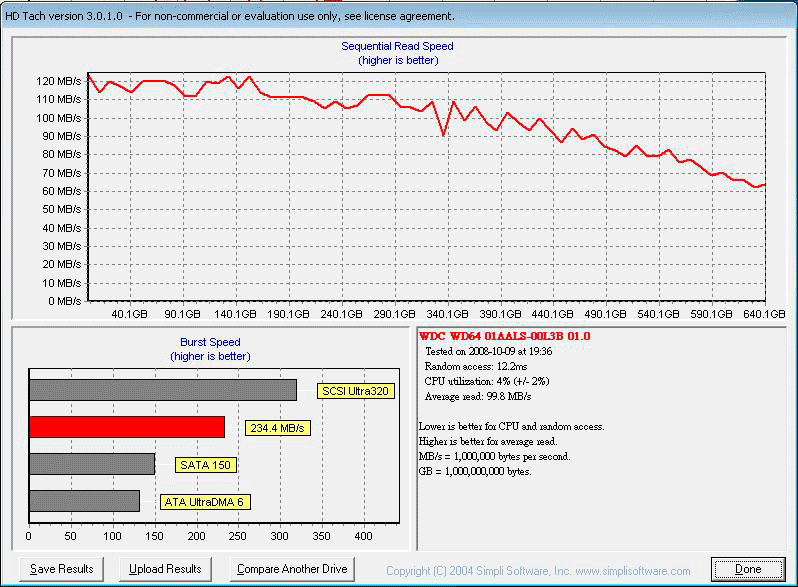Screen dimensions: 798x587
Task: Click the ATA UltraDMA 6 label
Action: [205, 502]
